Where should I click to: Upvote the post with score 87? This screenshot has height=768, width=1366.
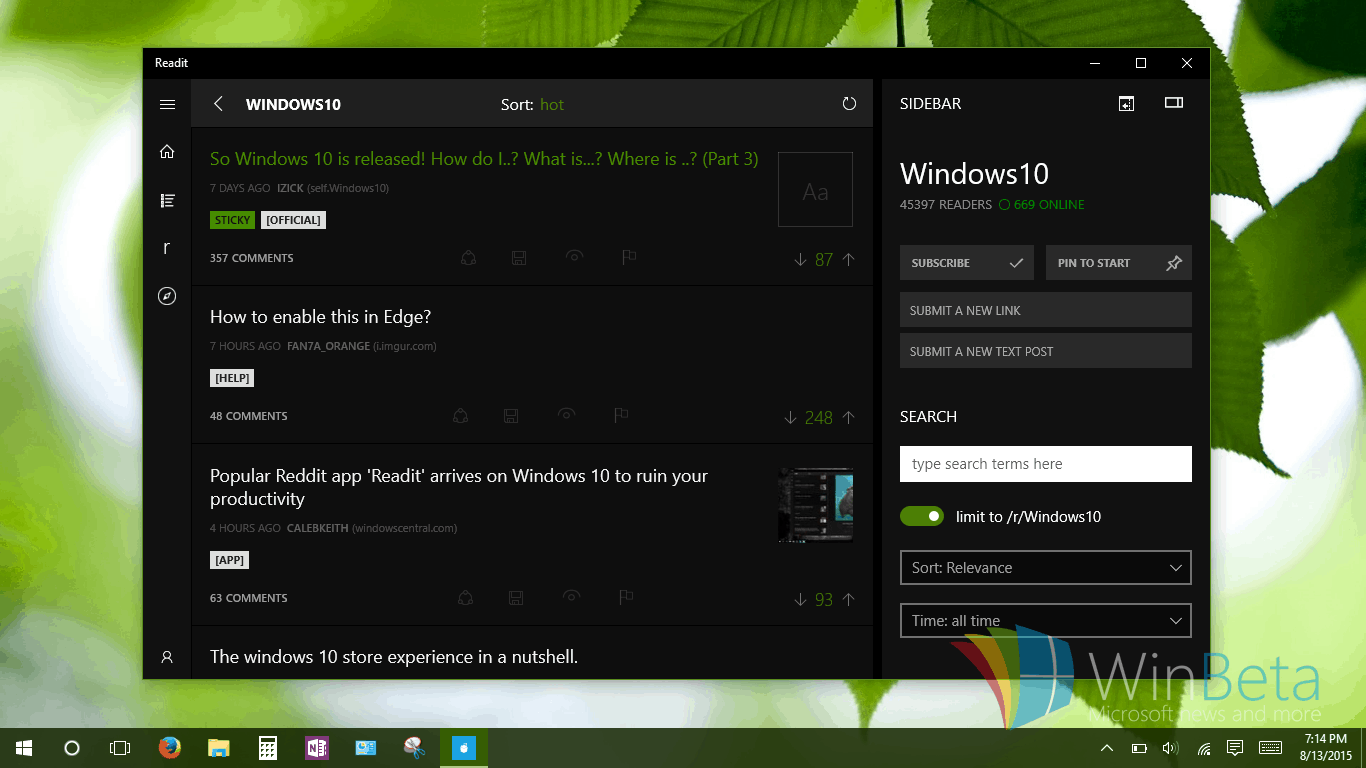click(x=848, y=259)
